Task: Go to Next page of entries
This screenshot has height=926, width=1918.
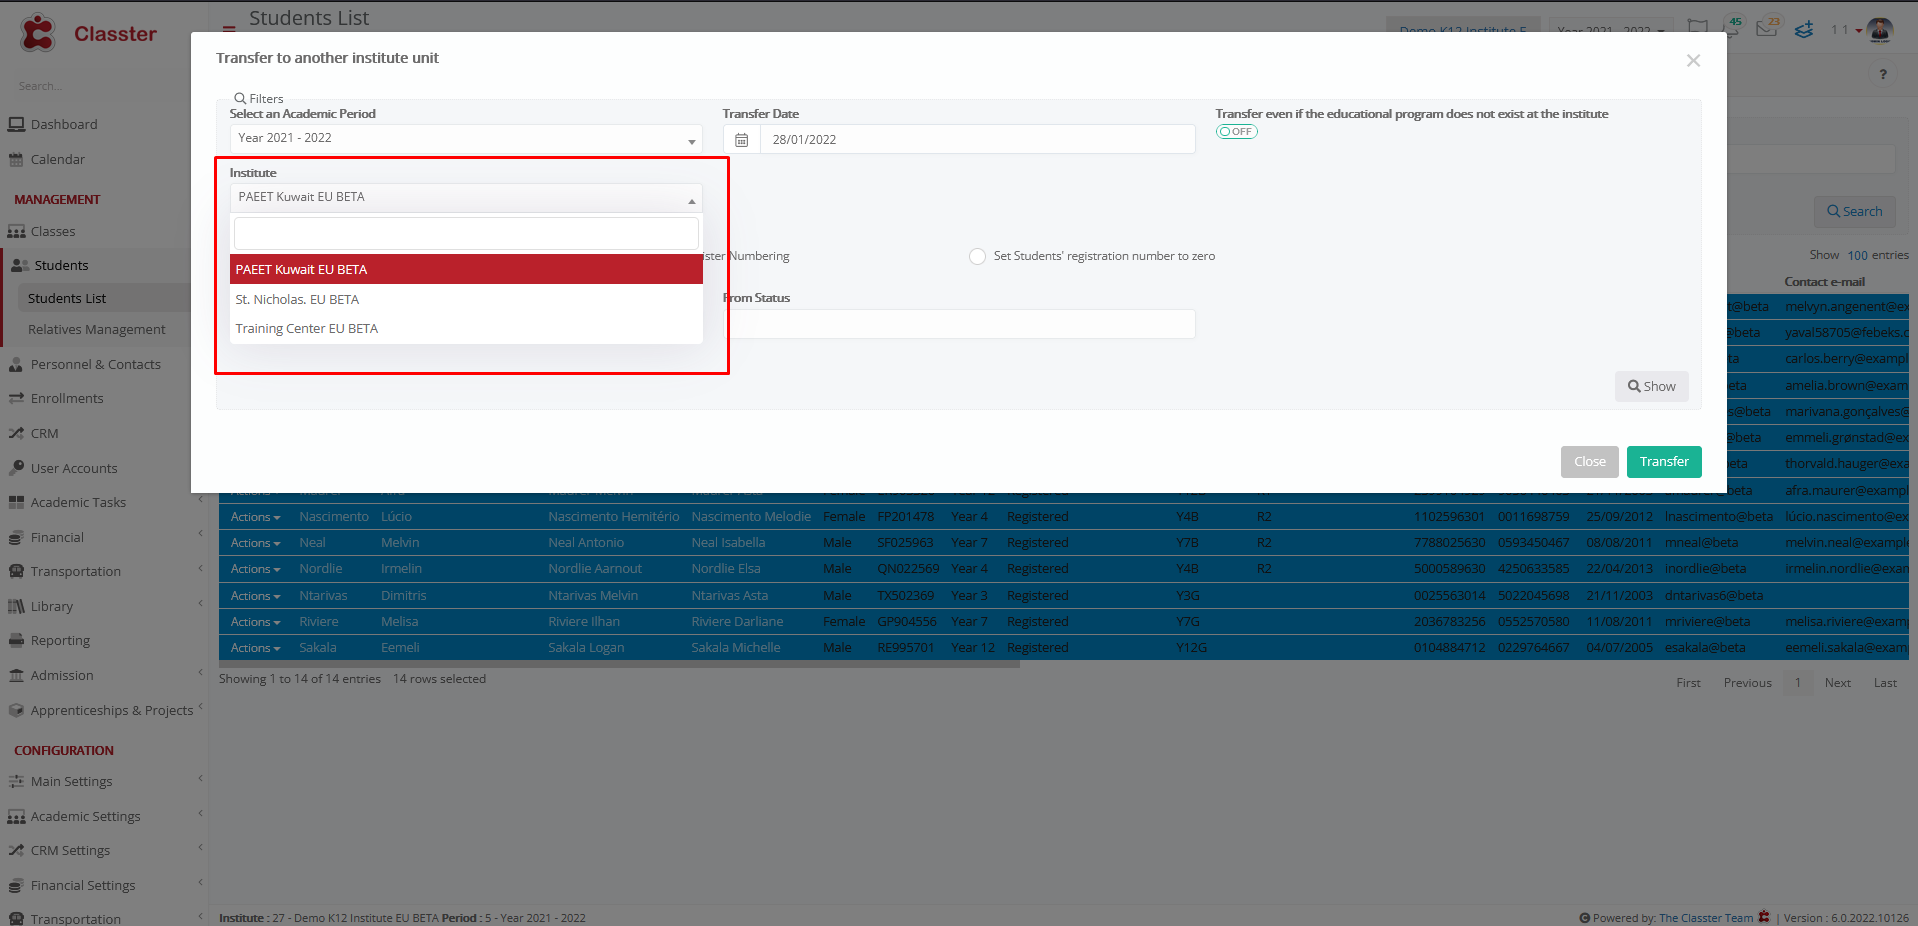Action: point(1837,683)
